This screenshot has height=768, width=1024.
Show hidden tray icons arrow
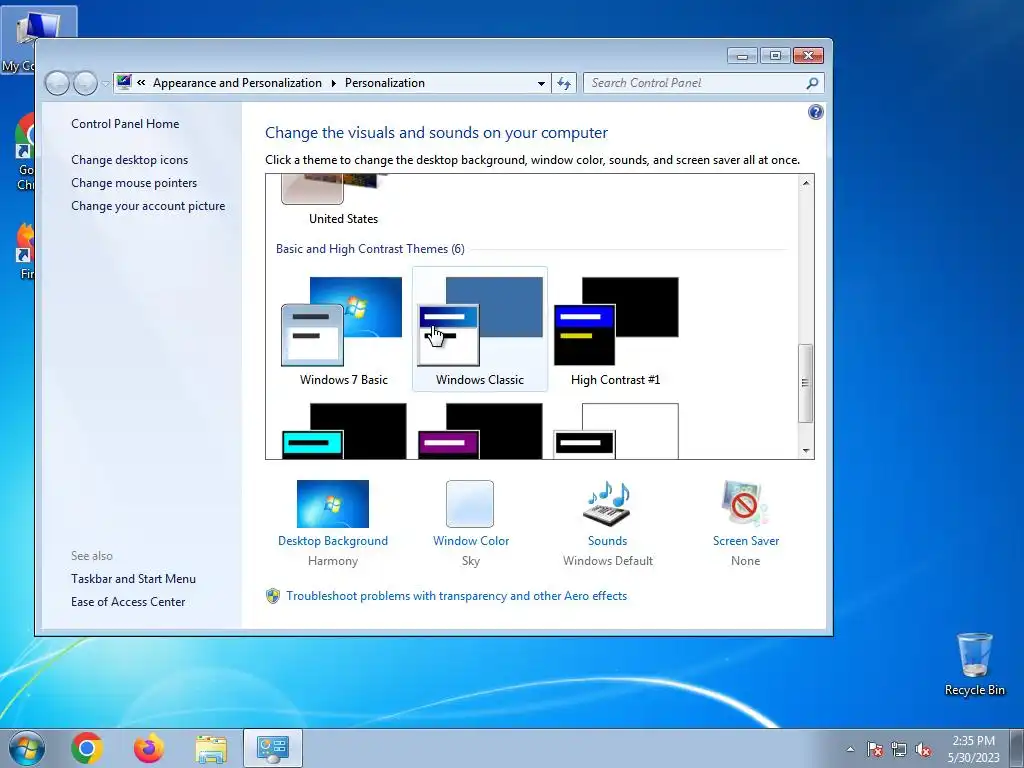pyautogui.click(x=850, y=749)
